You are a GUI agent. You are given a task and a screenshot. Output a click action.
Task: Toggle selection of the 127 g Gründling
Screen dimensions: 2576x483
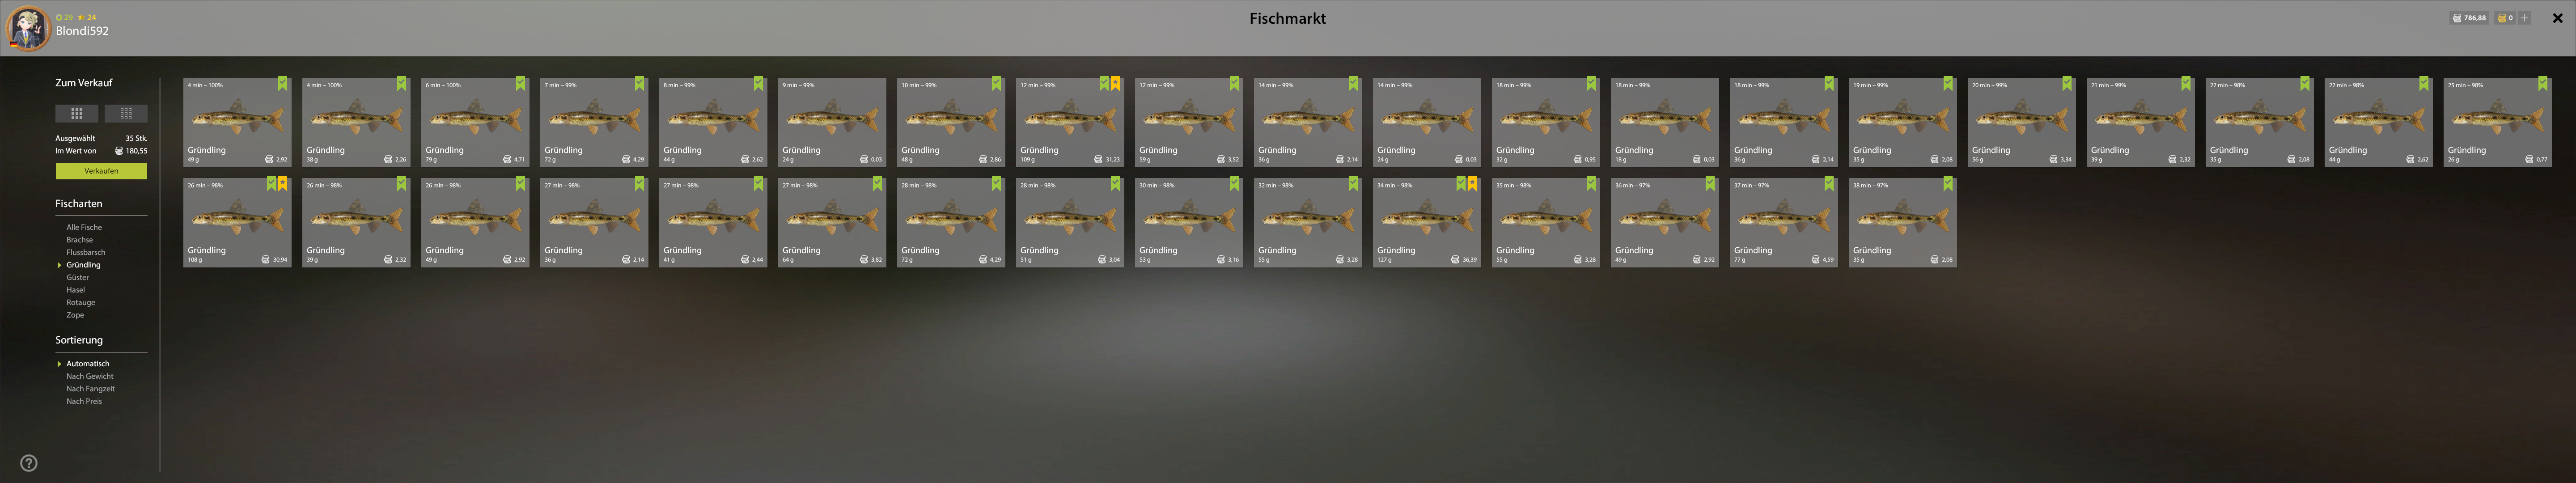pos(1461,184)
